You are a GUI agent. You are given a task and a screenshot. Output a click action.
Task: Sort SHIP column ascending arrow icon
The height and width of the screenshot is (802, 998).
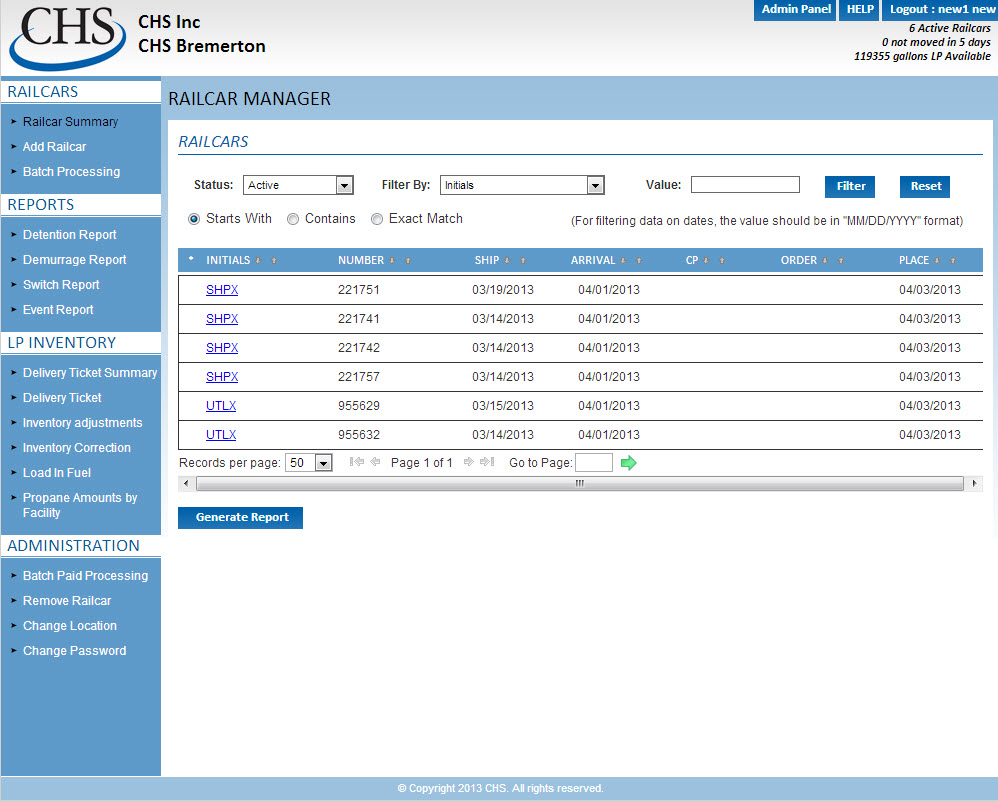pos(523,260)
